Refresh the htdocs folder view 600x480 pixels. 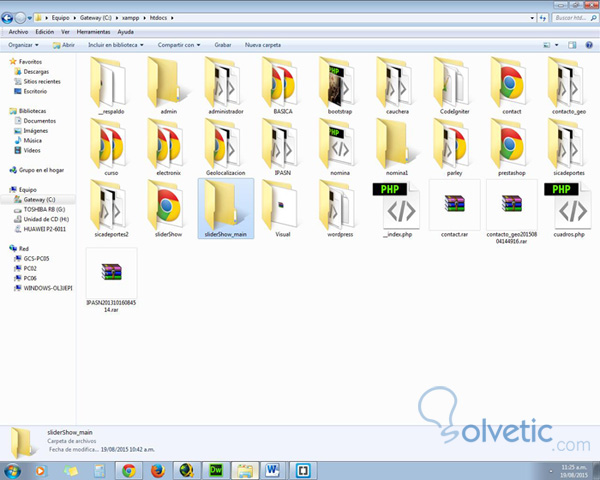(543, 18)
